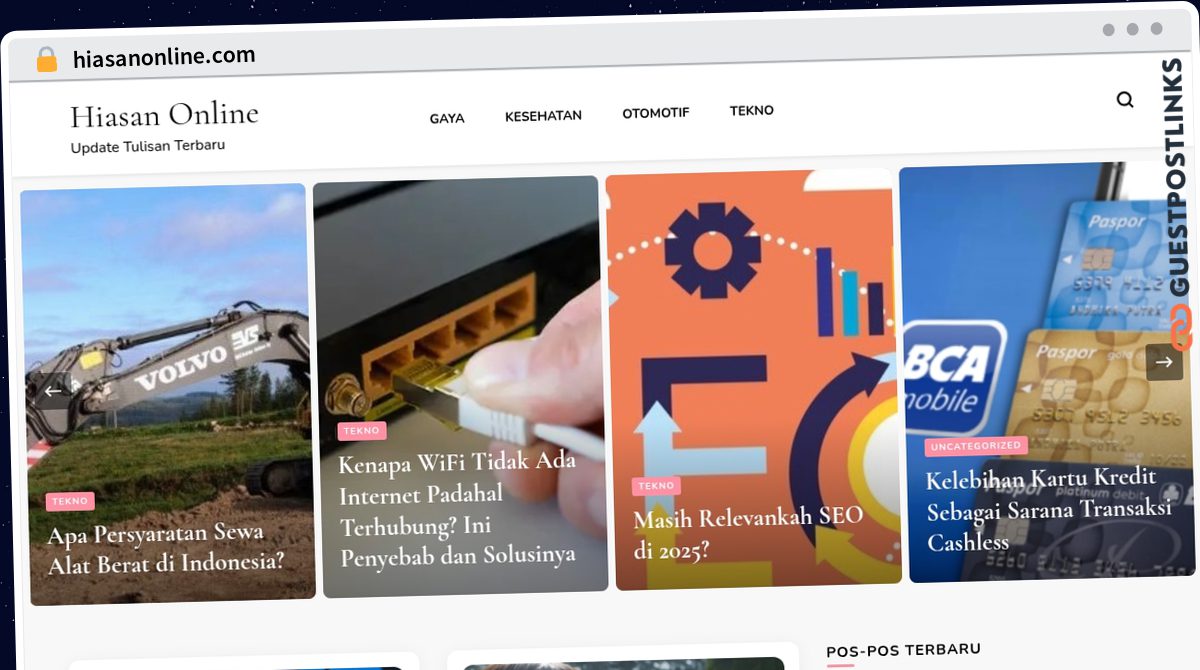The height and width of the screenshot is (670, 1200).
Task: Open the search magnifier icon
Action: [x=1125, y=100]
